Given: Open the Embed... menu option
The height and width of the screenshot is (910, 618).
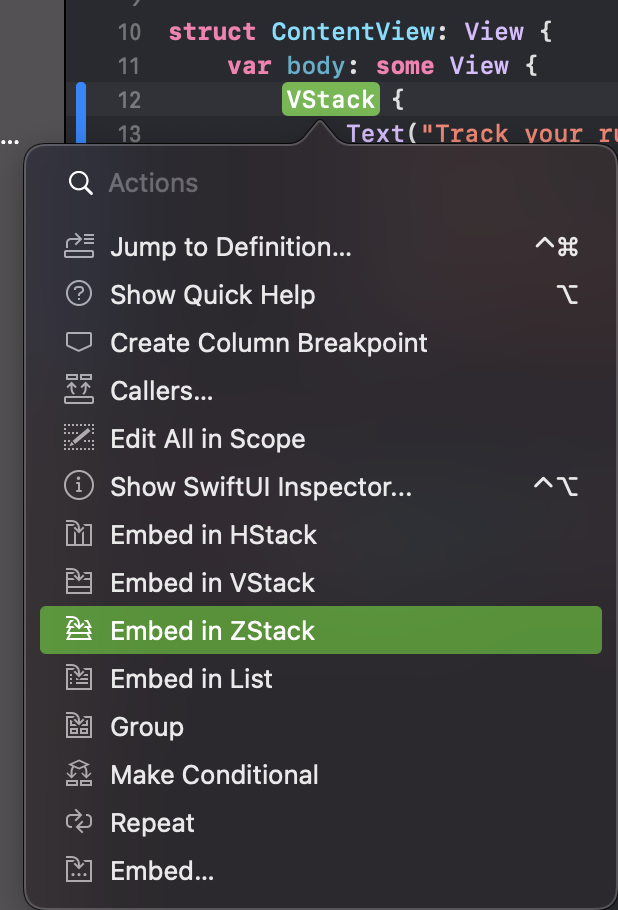Looking at the screenshot, I should (162, 871).
